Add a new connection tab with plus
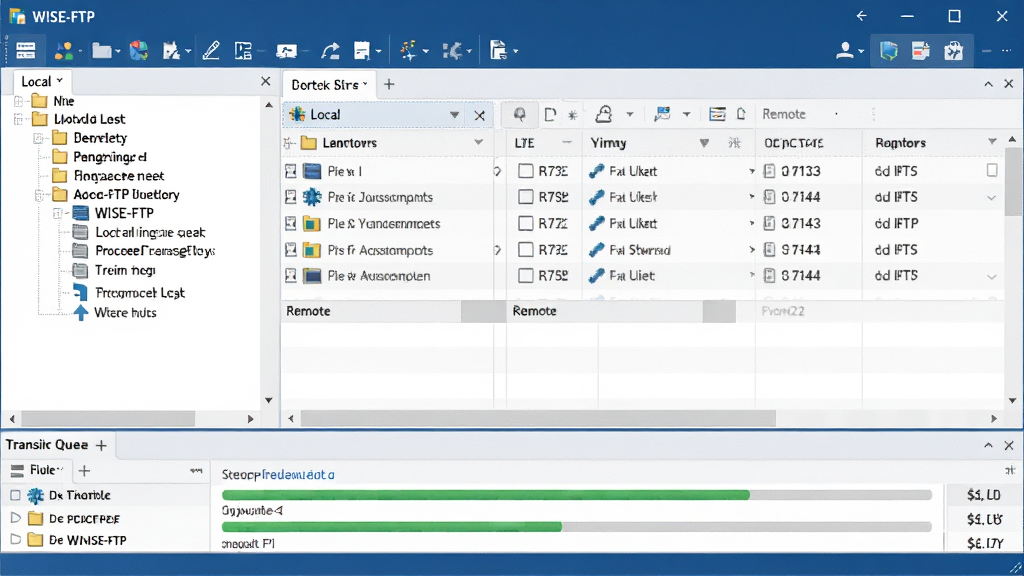 pyautogui.click(x=389, y=84)
